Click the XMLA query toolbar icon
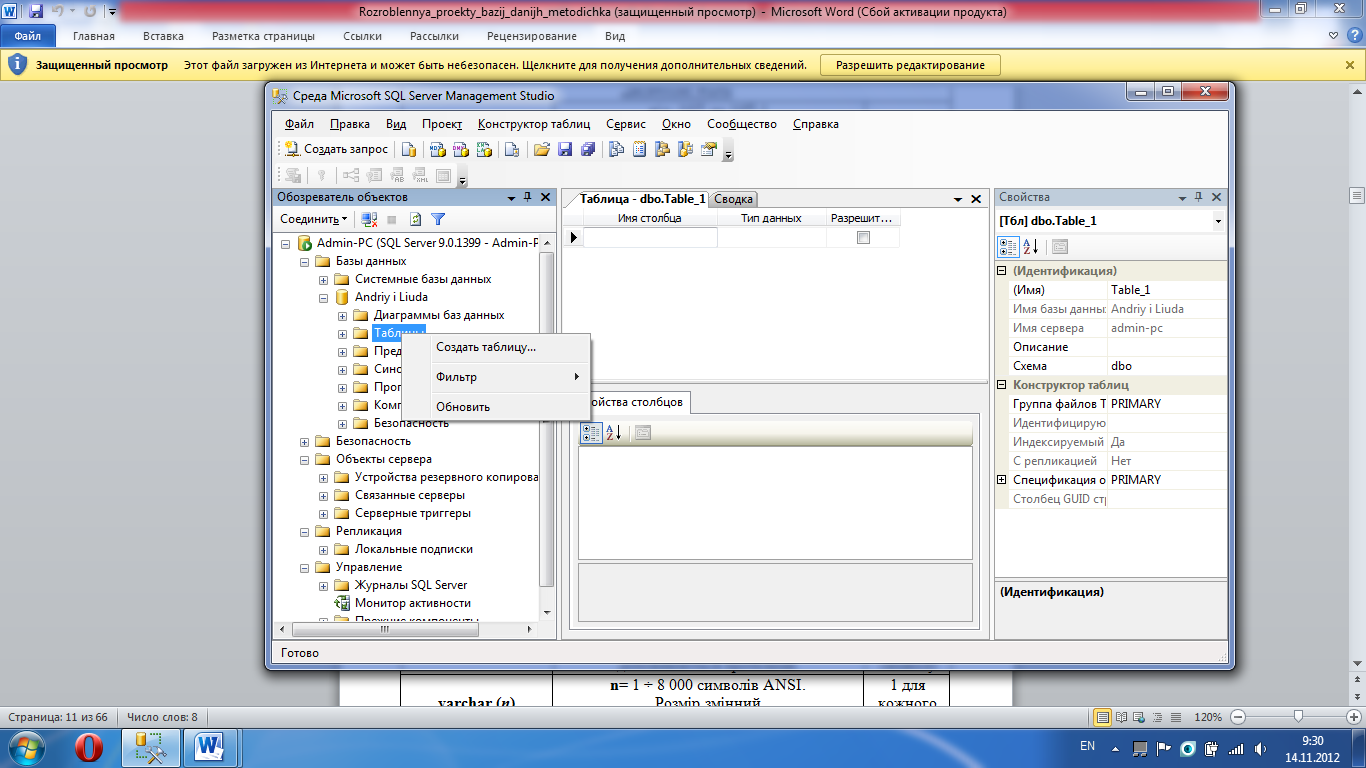This screenshot has width=1366, height=768. click(x=484, y=149)
